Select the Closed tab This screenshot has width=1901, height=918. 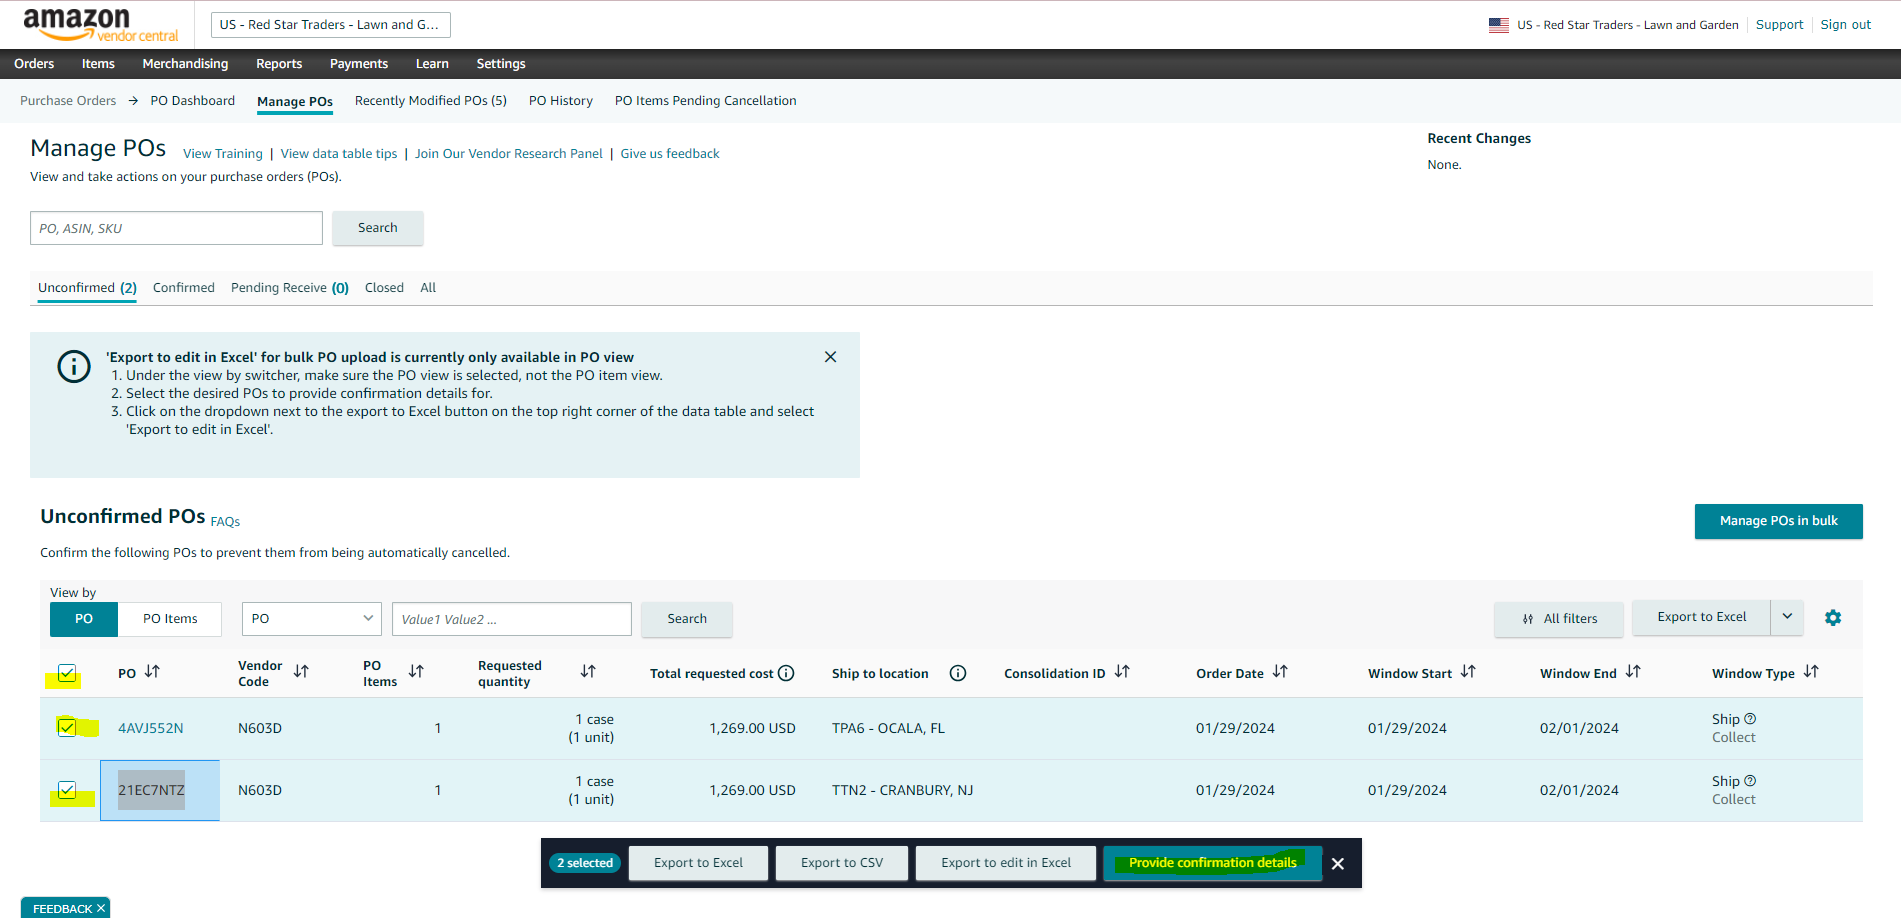(x=384, y=288)
